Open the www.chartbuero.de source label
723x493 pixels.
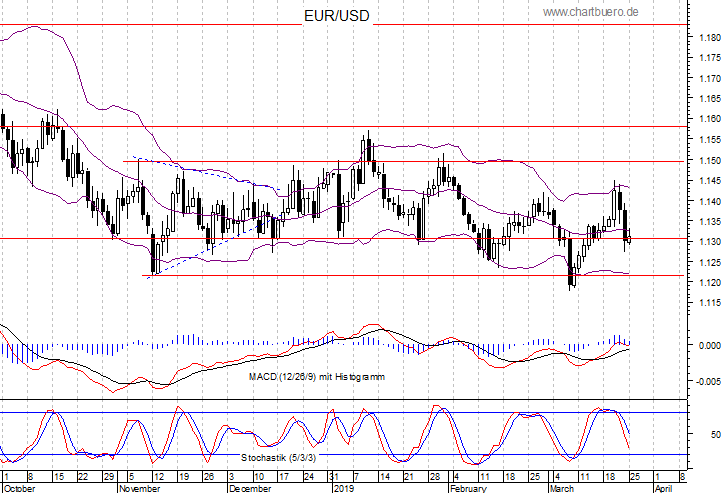pyautogui.click(x=591, y=12)
